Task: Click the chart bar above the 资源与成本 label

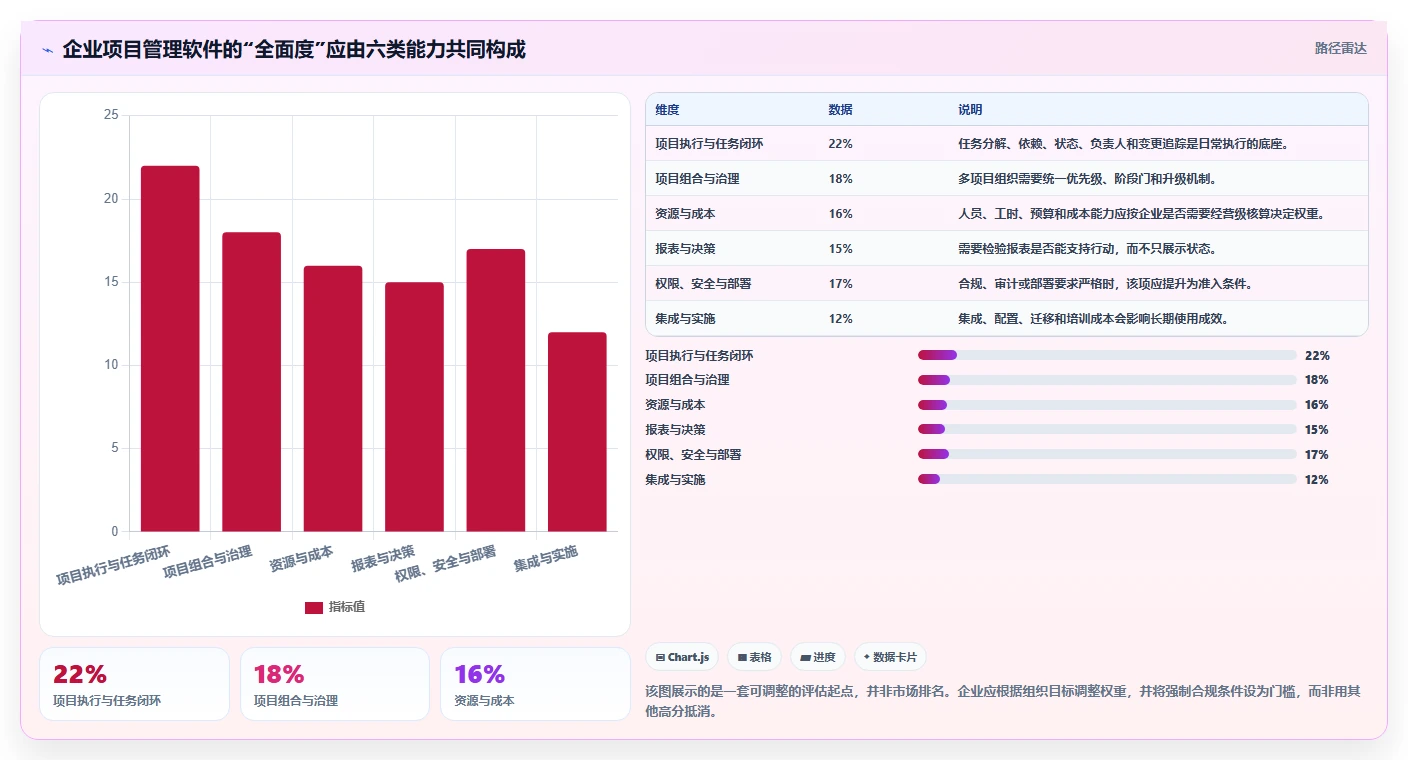Action: (x=333, y=398)
